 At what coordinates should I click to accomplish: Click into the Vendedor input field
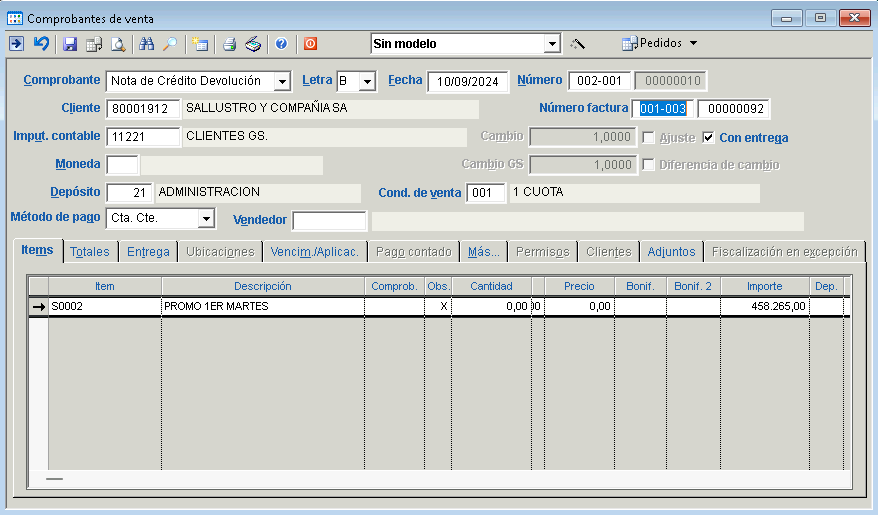pyautogui.click(x=330, y=220)
